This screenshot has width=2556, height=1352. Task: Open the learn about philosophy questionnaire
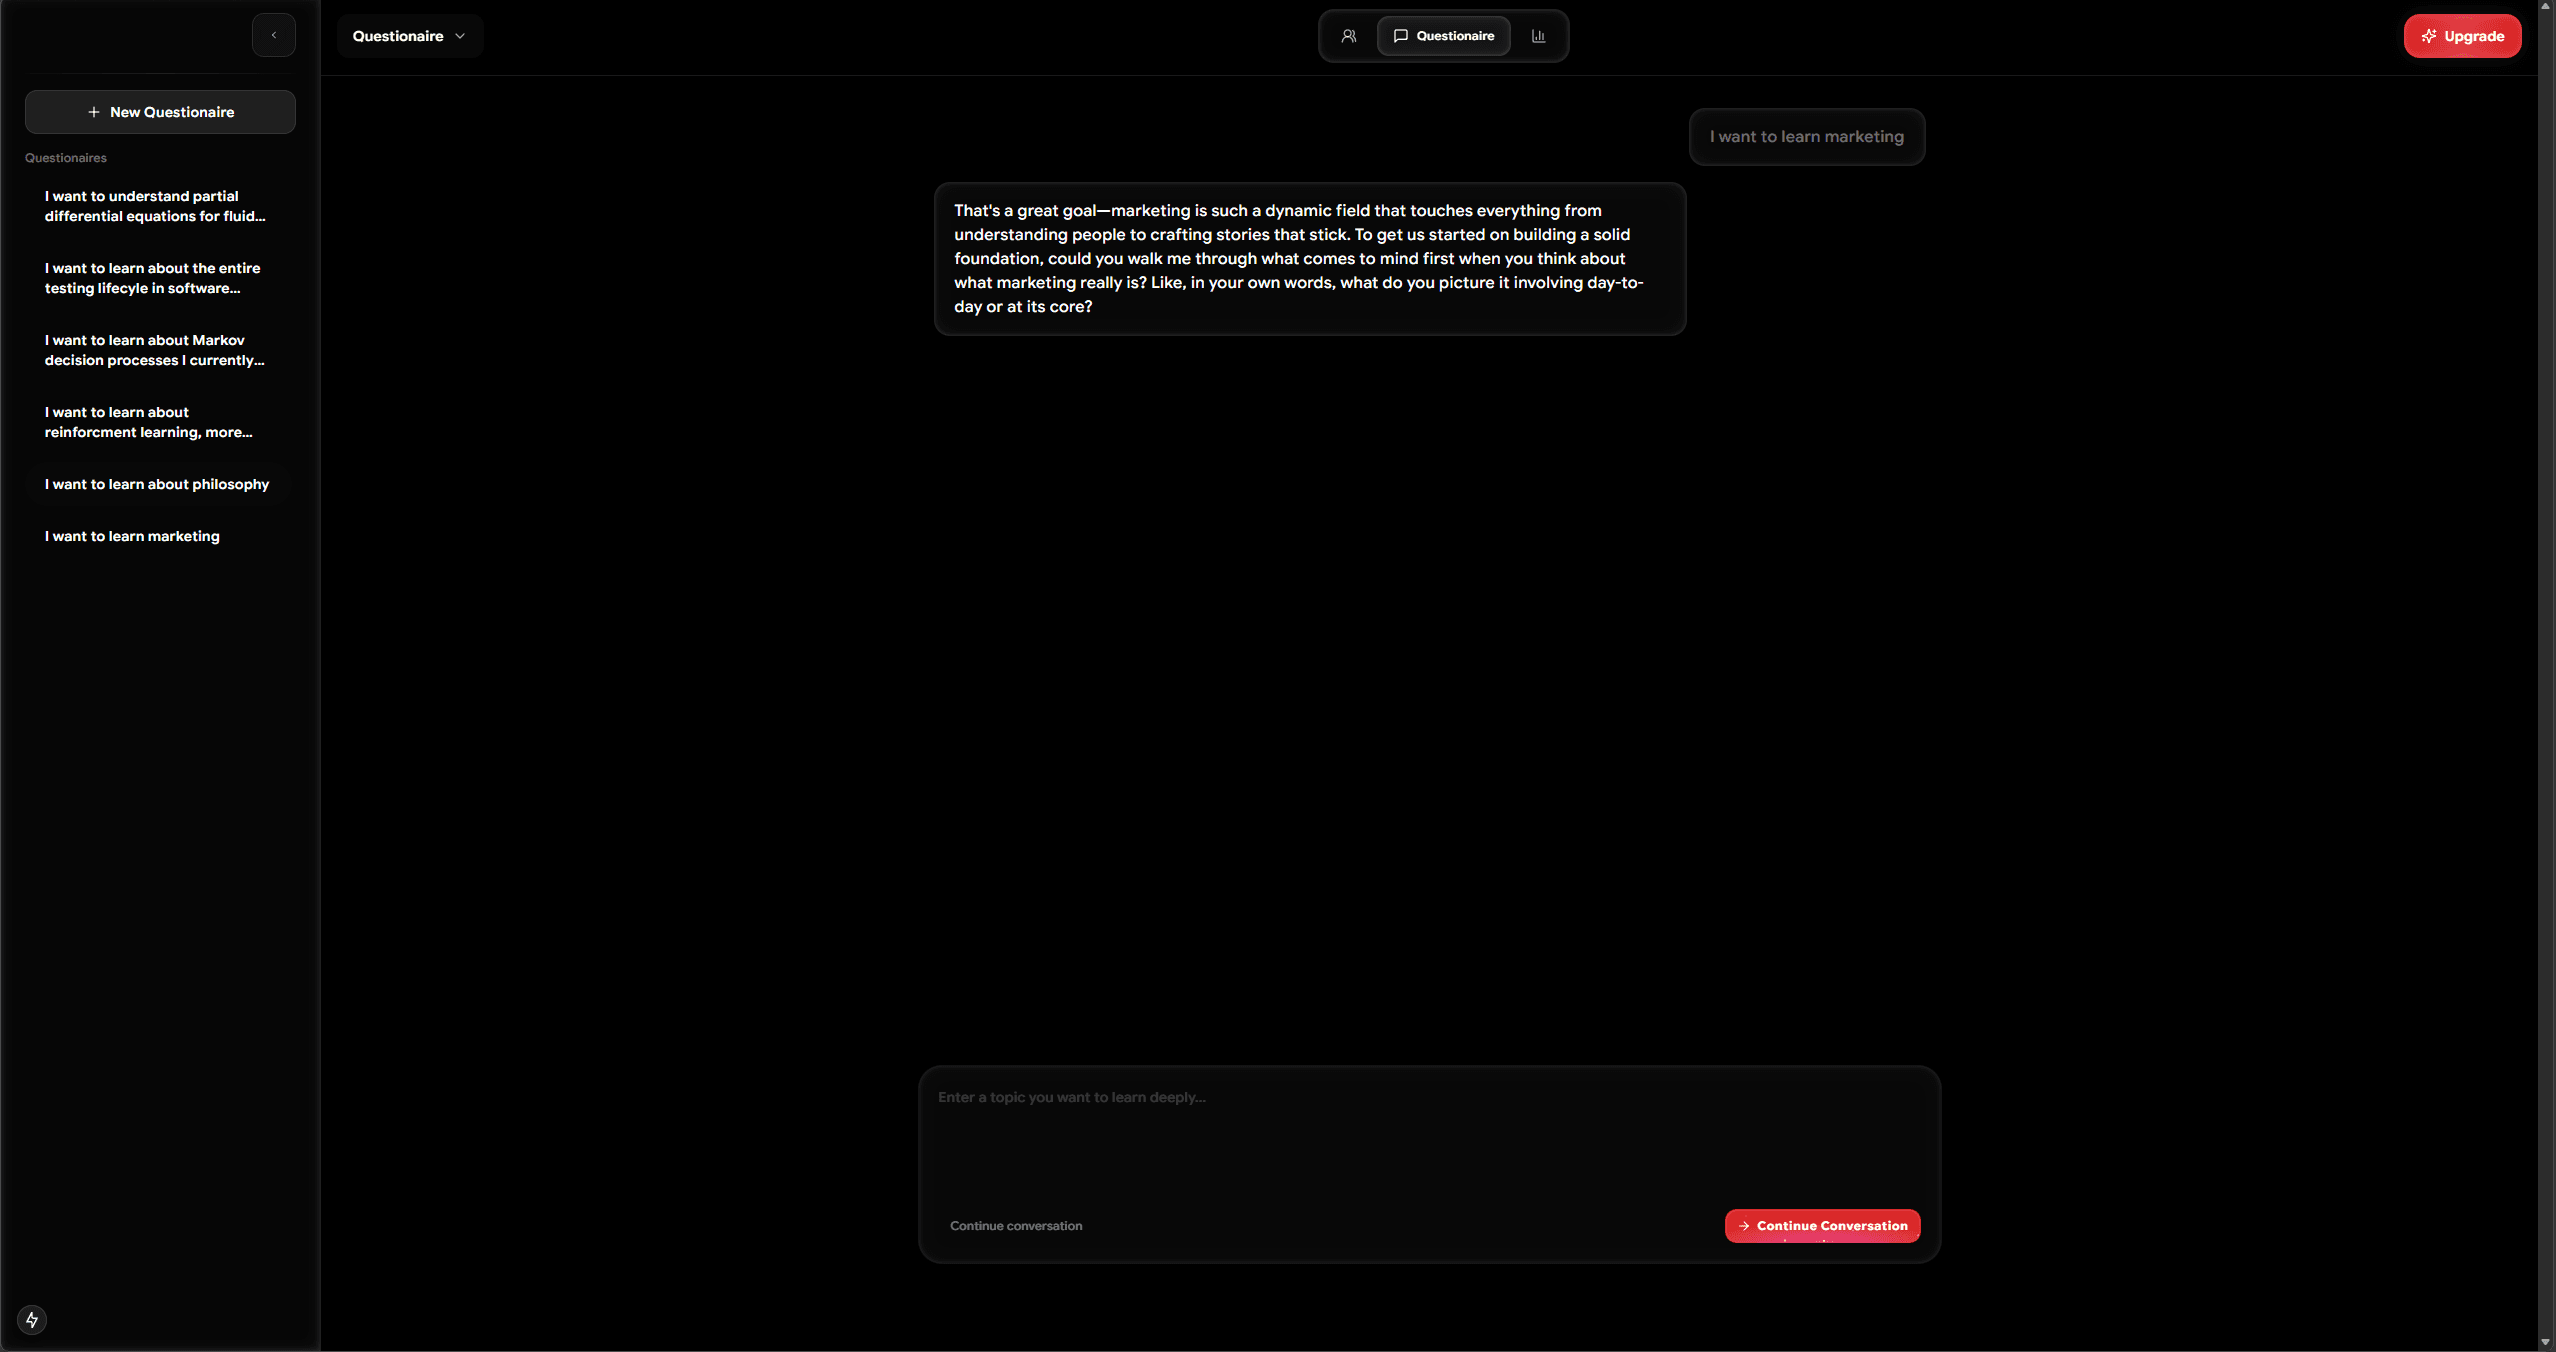pos(157,484)
